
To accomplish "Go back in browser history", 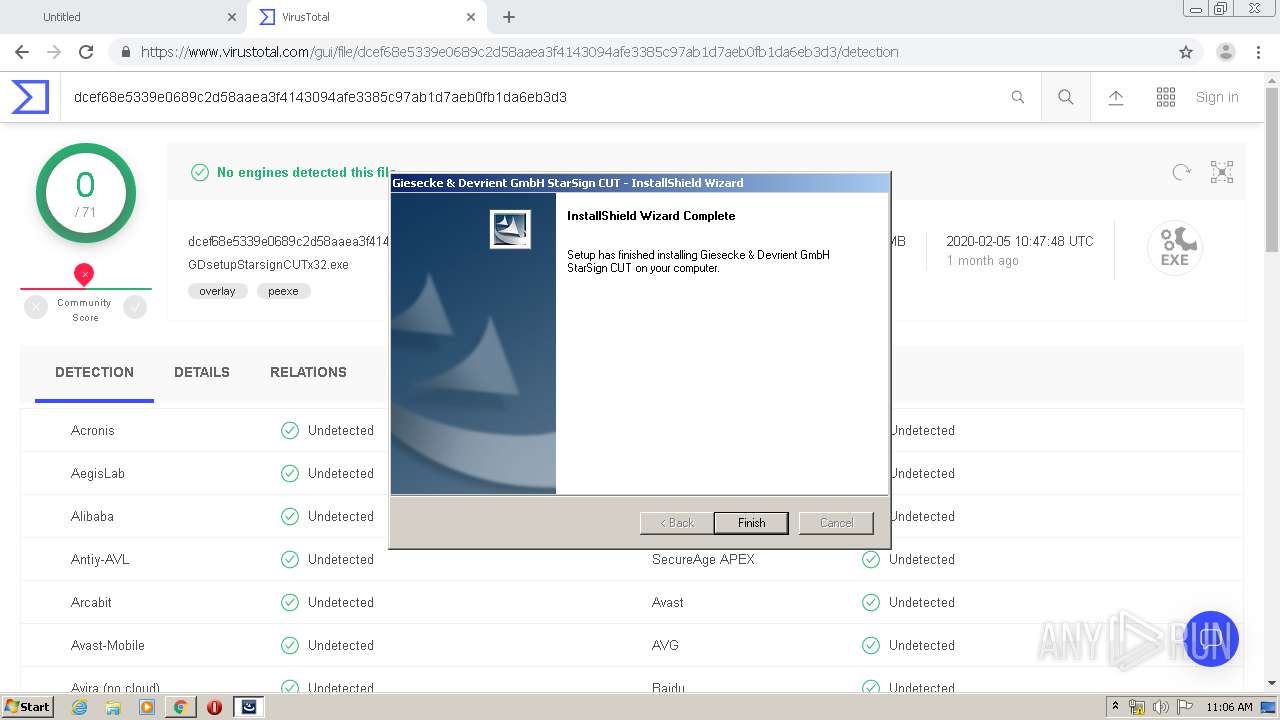I will click(x=22, y=52).
